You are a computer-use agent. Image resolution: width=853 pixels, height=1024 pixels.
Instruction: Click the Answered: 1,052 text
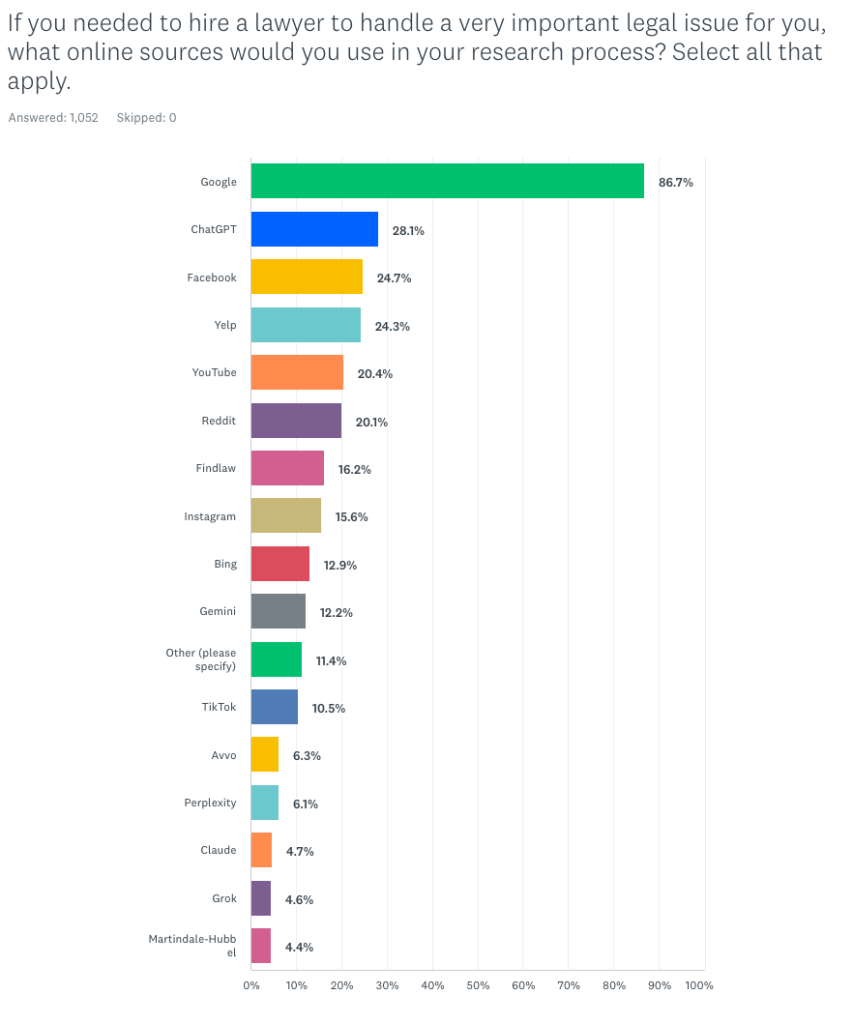coord(54,118)
